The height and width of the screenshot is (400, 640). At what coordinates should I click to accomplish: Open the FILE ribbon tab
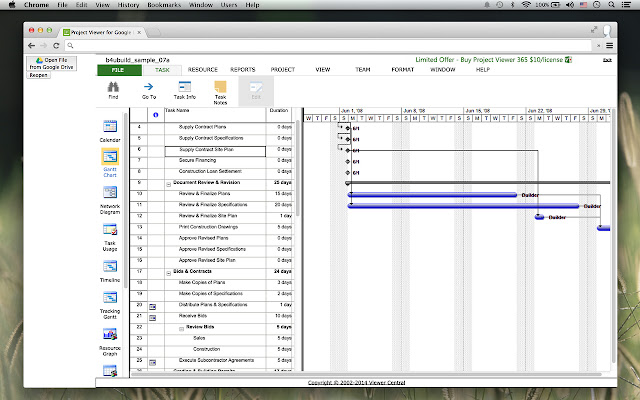tap(118, 70)
